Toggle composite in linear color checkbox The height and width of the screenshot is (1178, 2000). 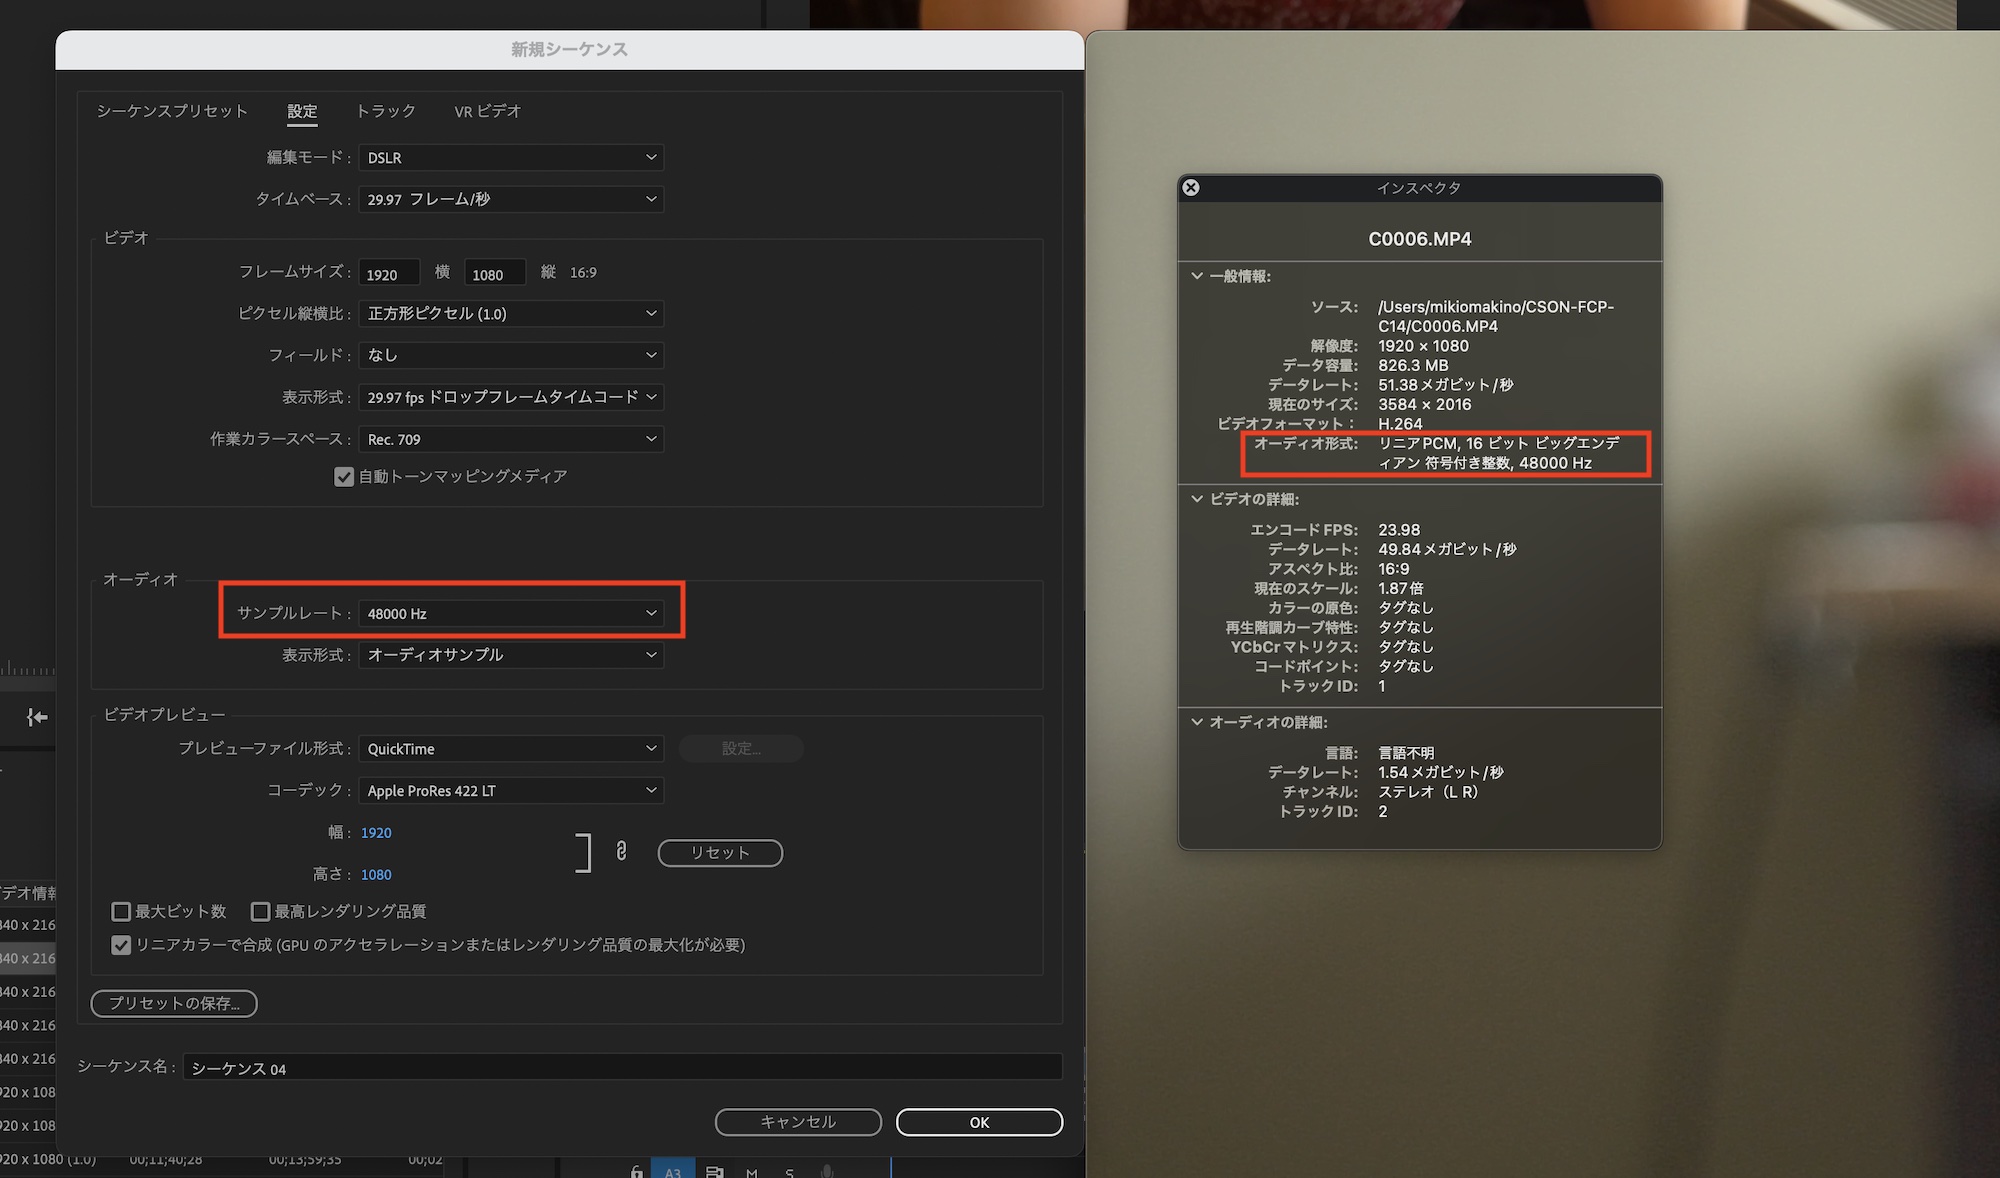point(121,945)
